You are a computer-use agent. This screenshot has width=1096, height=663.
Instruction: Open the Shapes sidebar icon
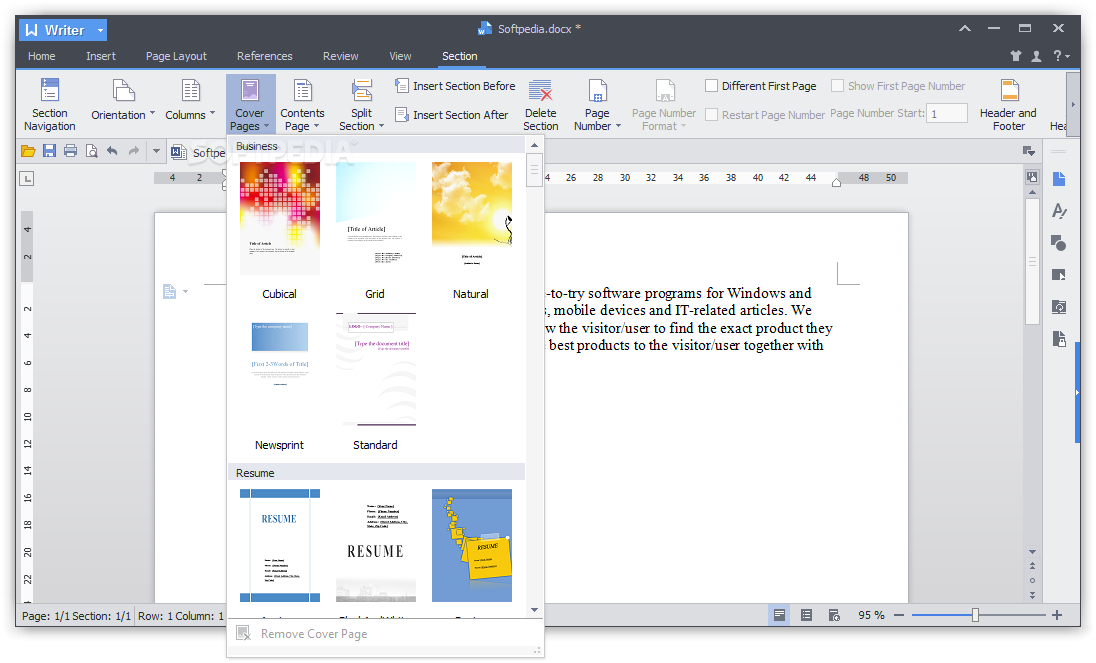(x=1059, y=242)
